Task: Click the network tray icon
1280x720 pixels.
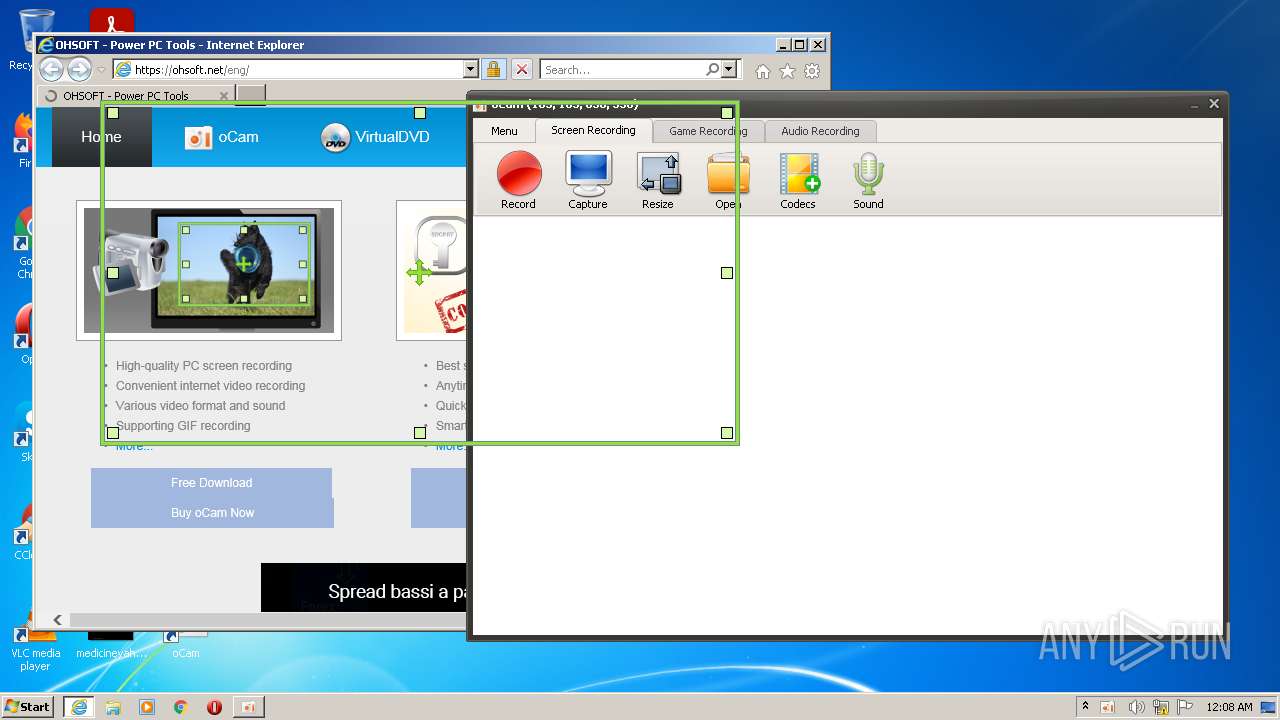Action: (x=1161, y=707)
